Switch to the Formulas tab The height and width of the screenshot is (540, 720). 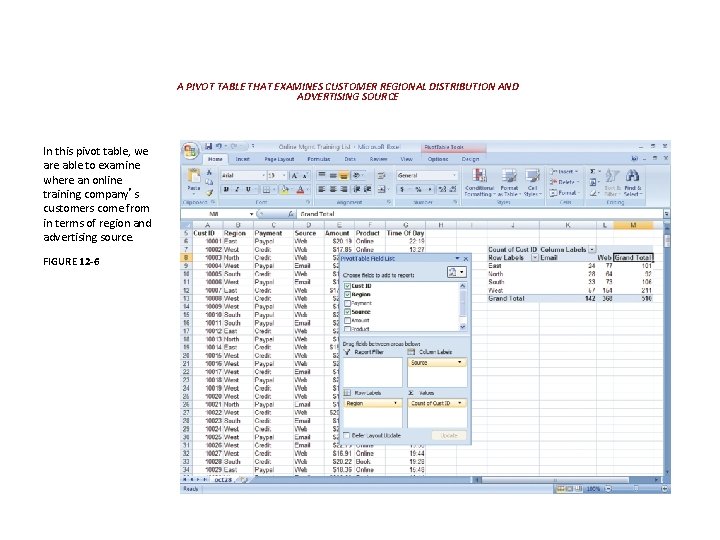319,159
